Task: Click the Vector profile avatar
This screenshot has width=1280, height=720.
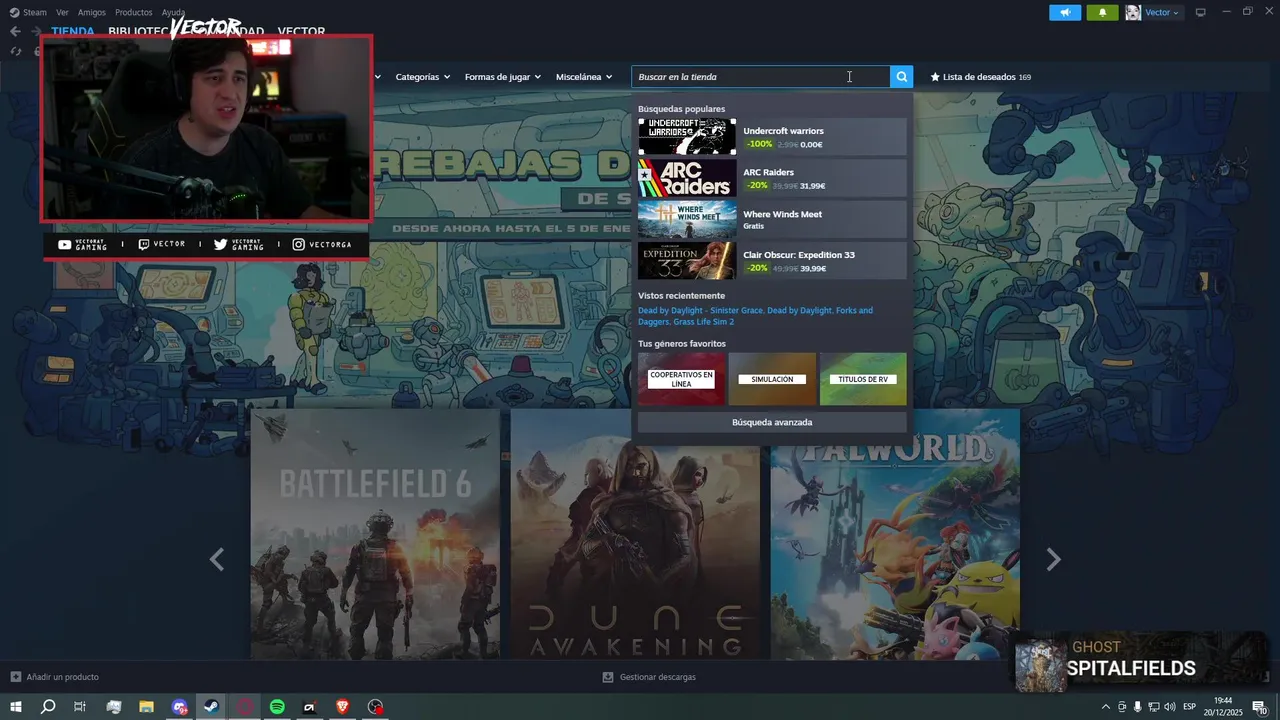Action: (x=1133, y=12)
